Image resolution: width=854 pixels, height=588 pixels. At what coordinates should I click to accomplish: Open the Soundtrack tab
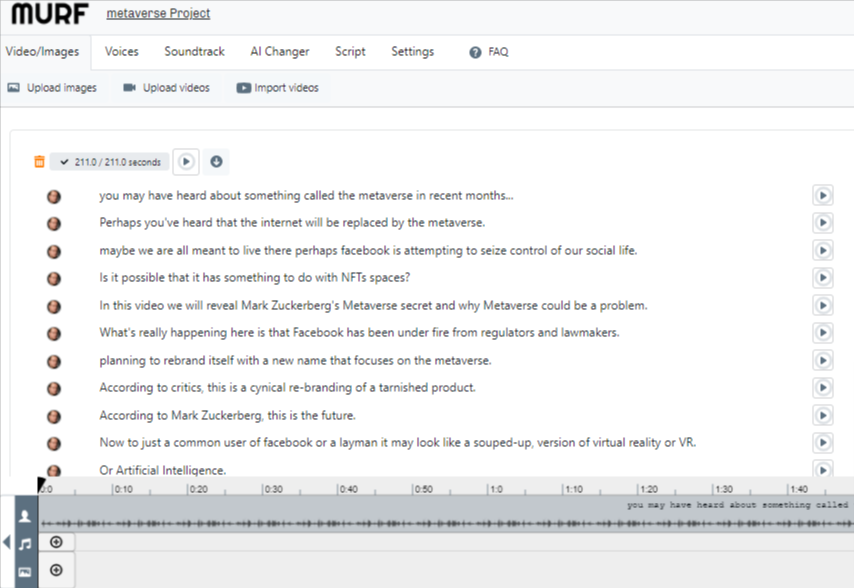[x=194, y=52]
